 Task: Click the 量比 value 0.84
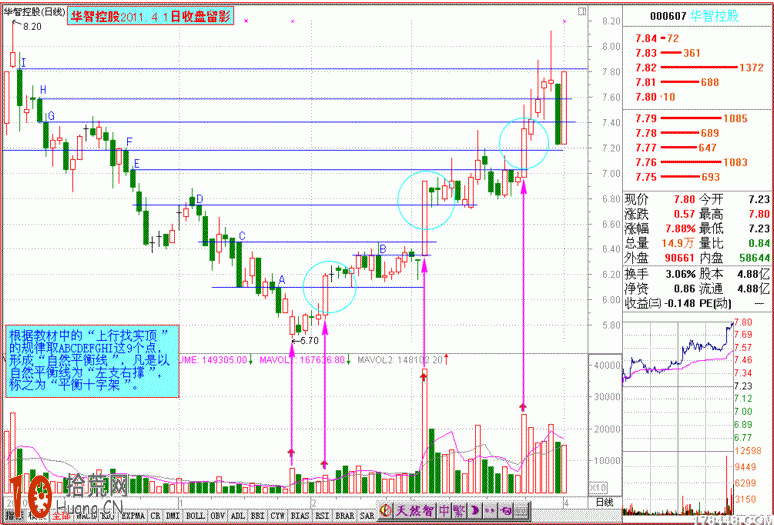tap(759, 243)
